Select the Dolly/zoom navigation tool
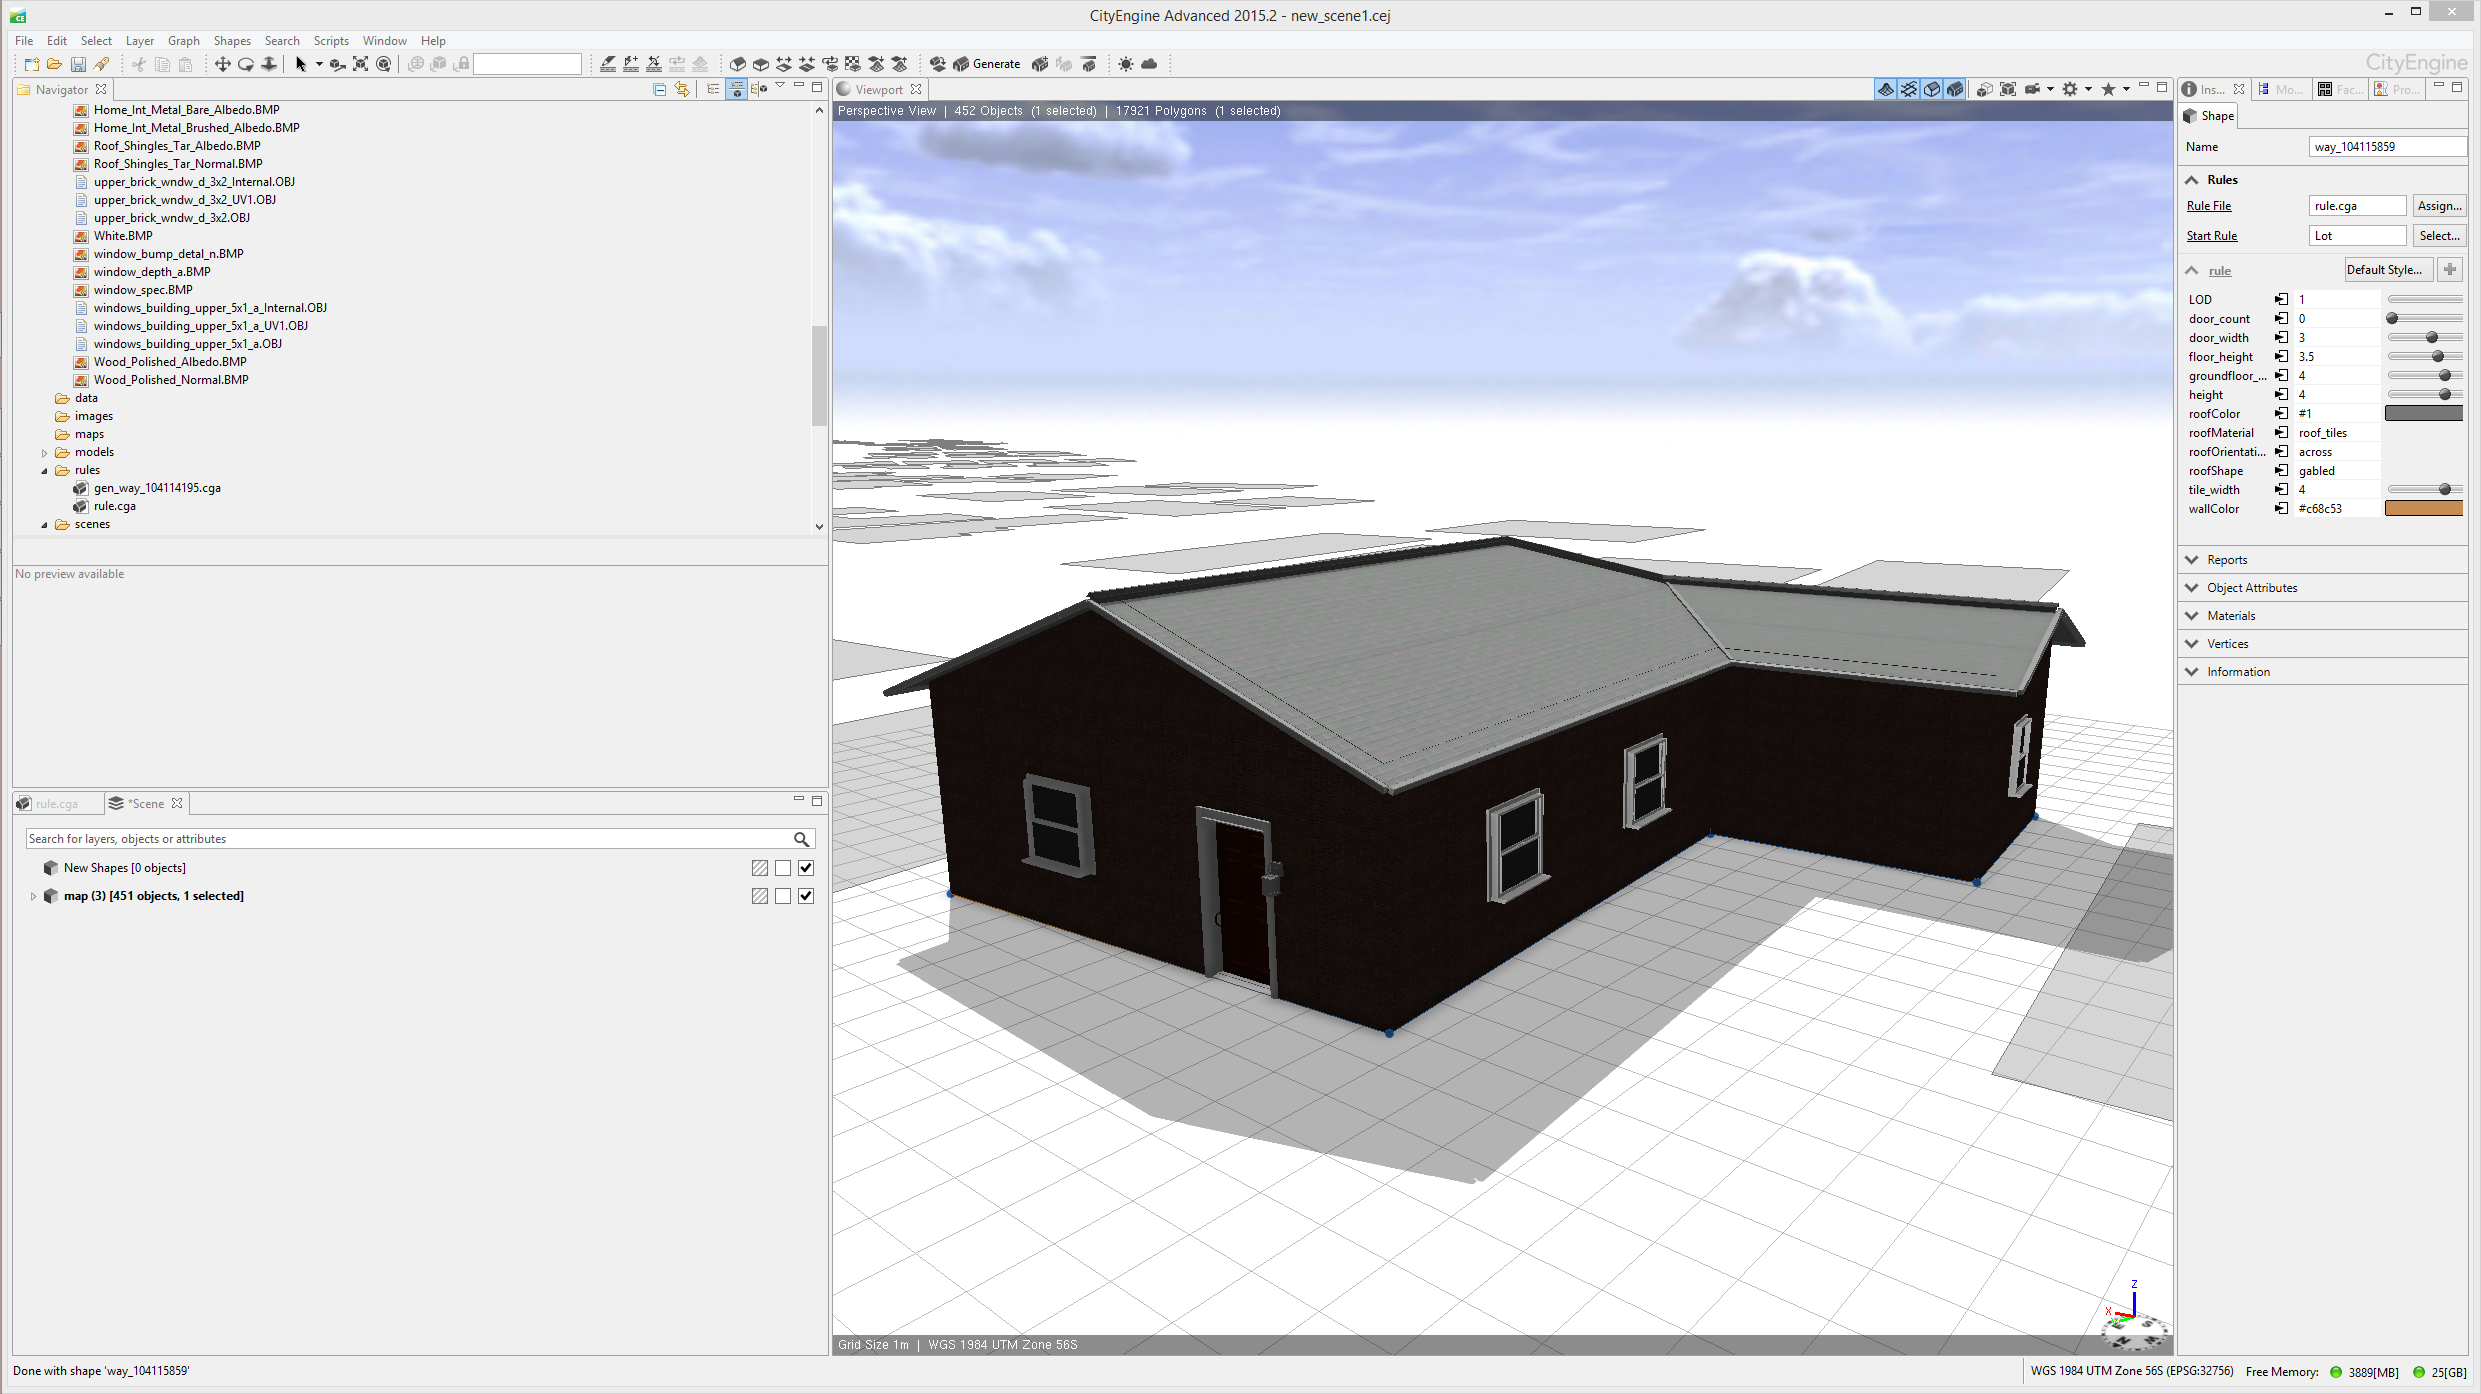The image size is (2481, 1394). [x=269, y=64]
